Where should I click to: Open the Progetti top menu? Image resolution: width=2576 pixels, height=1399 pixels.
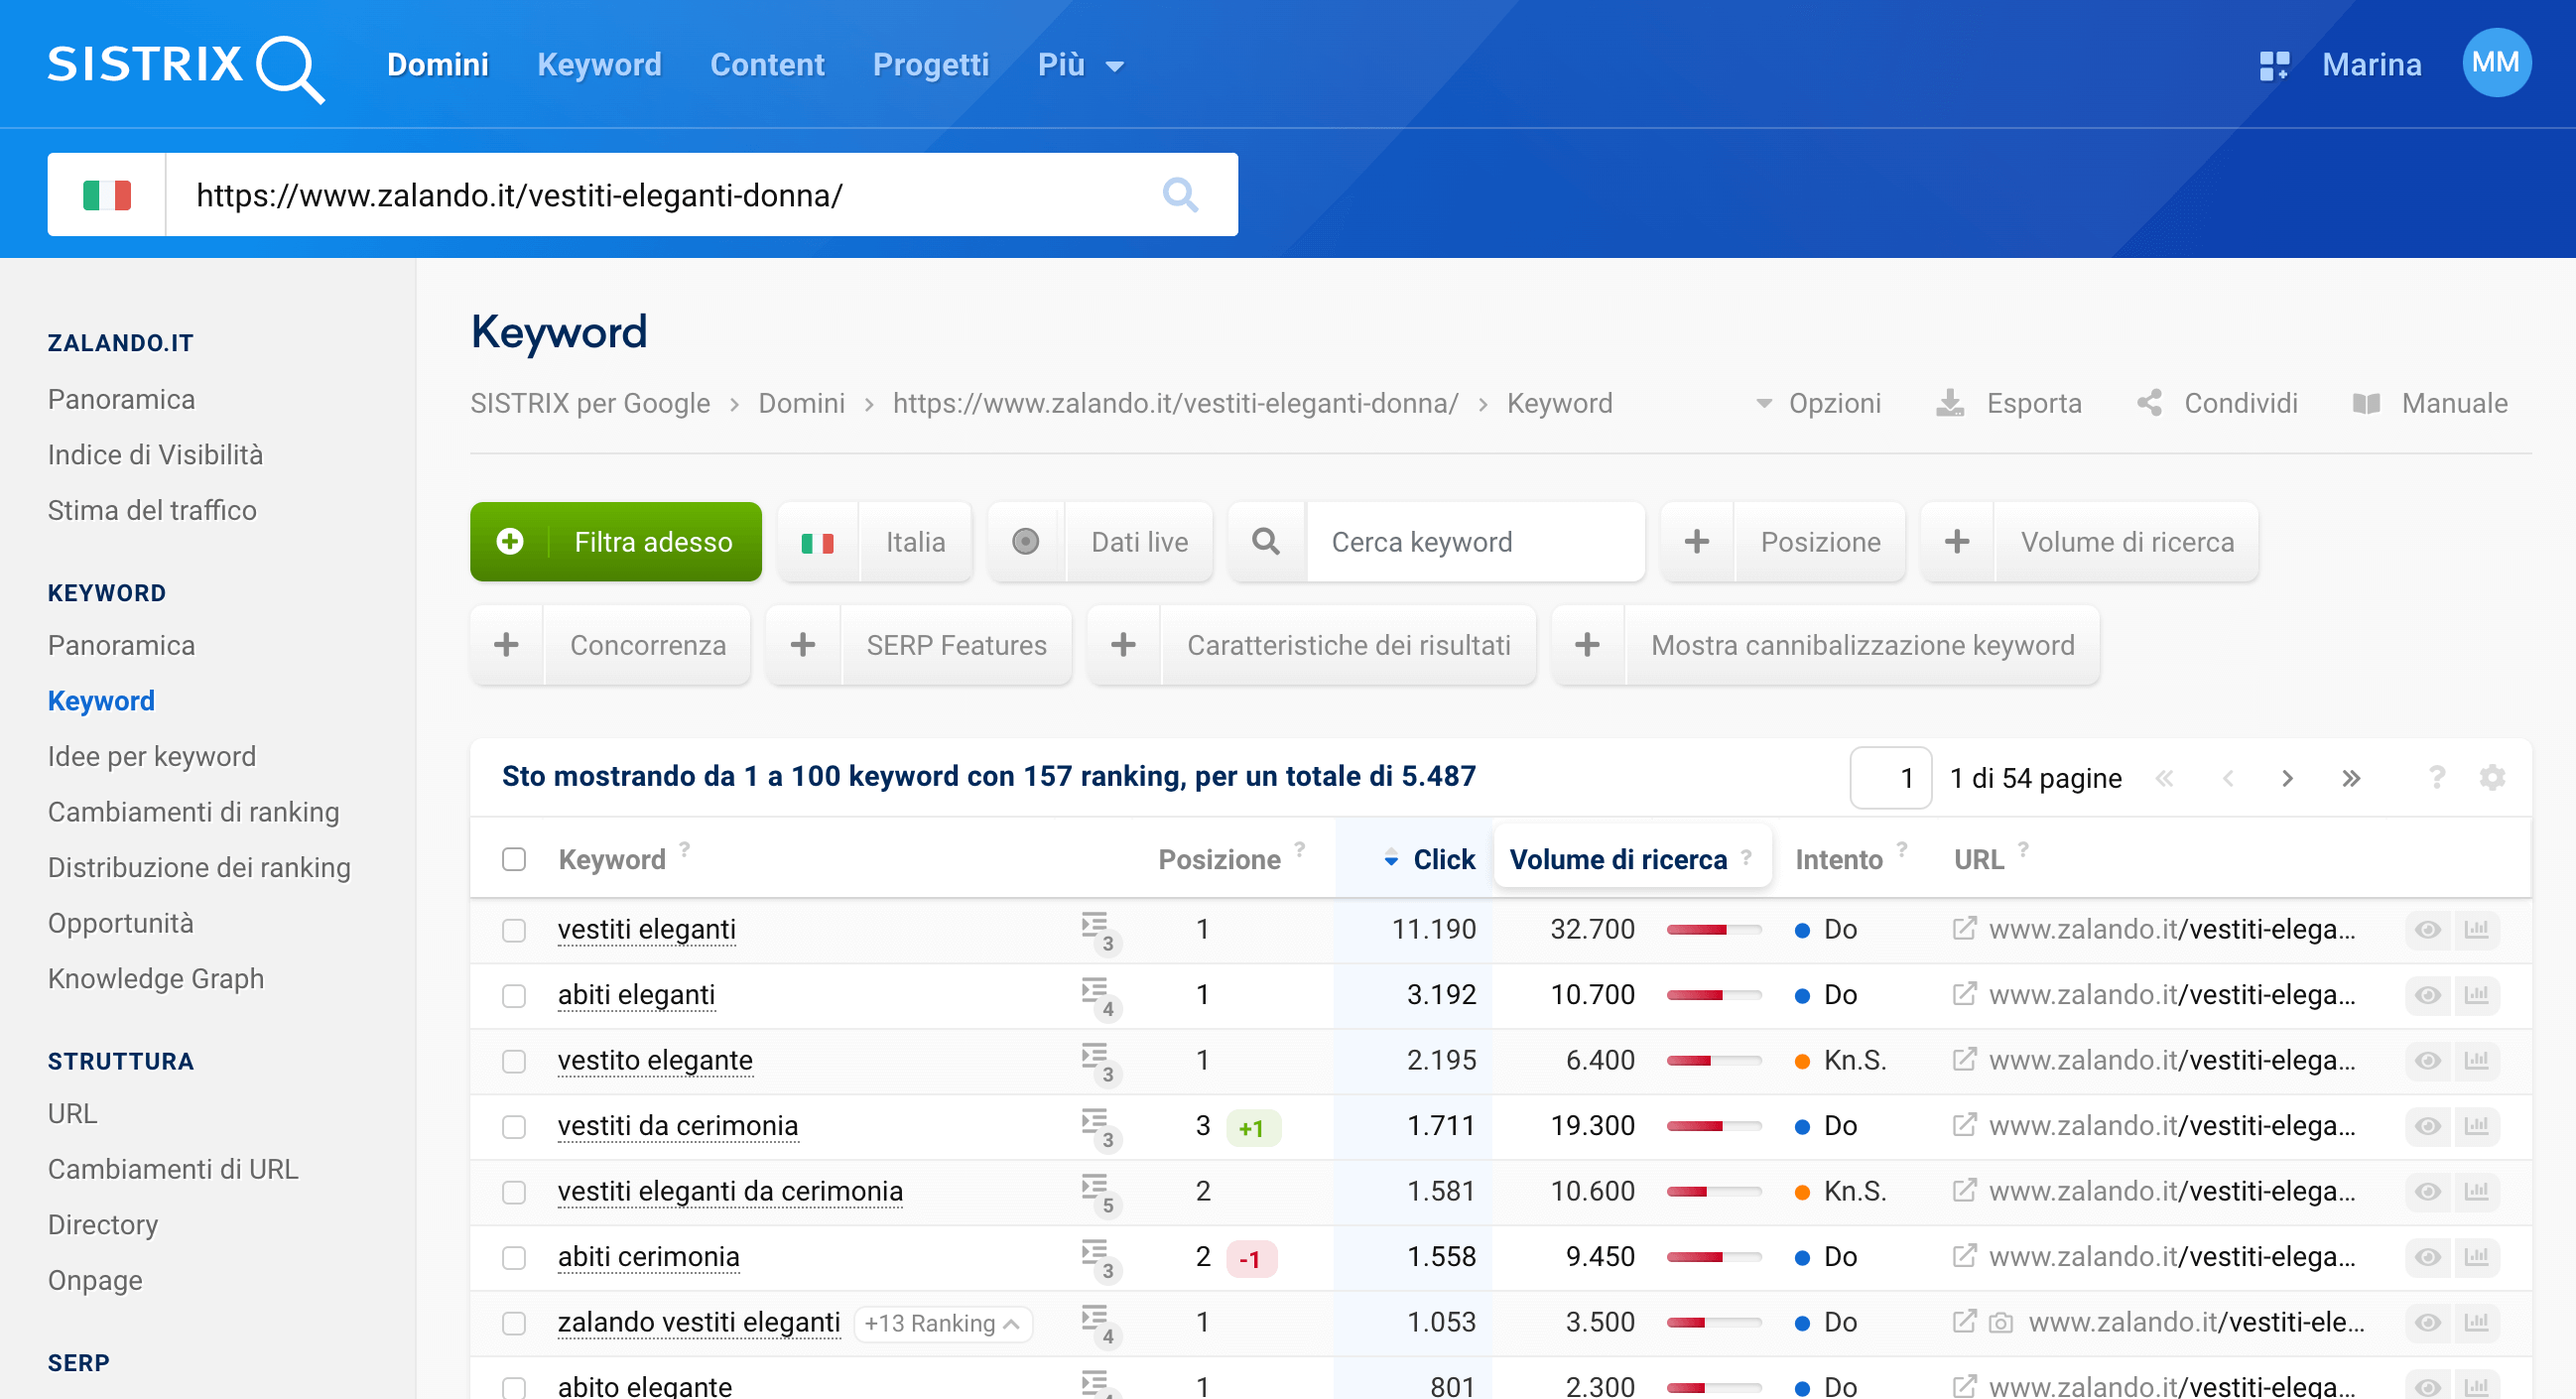tap(930, 65)
